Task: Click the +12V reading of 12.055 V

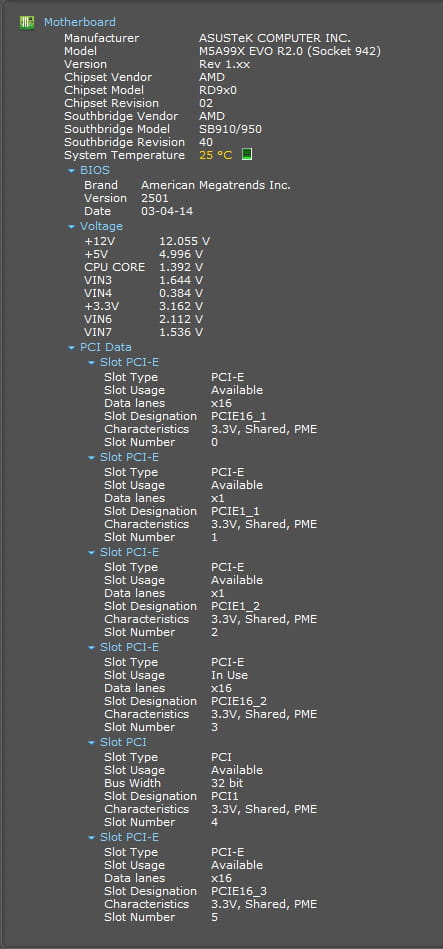Action: click(185, 241)
